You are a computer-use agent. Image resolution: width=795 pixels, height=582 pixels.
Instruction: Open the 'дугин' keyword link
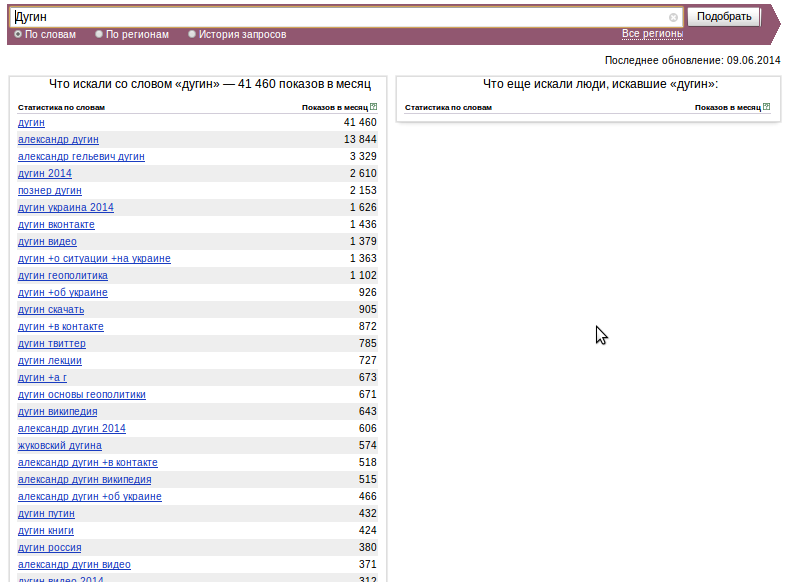pyautogui.click(x=31, y=123)
